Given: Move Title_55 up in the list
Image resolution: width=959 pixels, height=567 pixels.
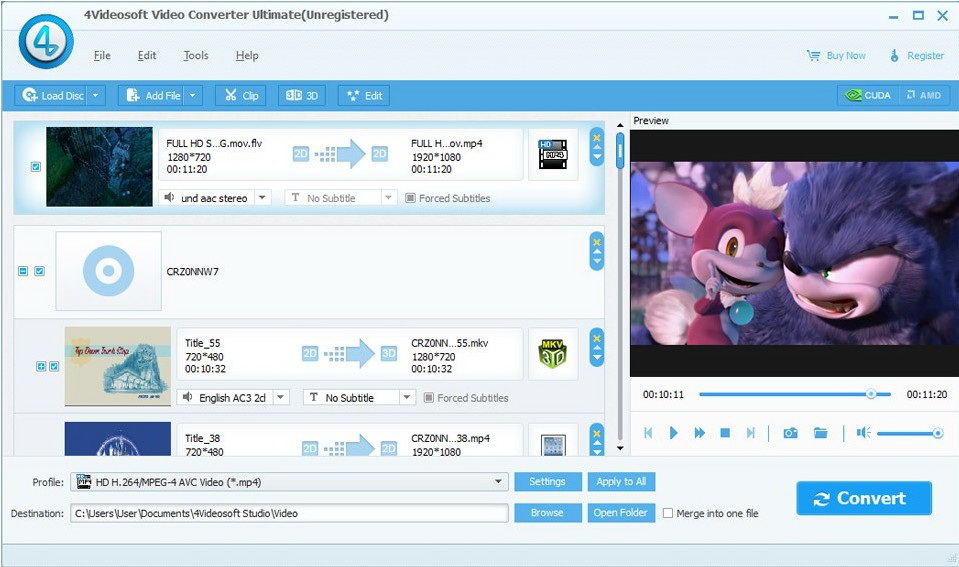Looking at the screenshot, I should pyautogui.click(x=597, y=349).
